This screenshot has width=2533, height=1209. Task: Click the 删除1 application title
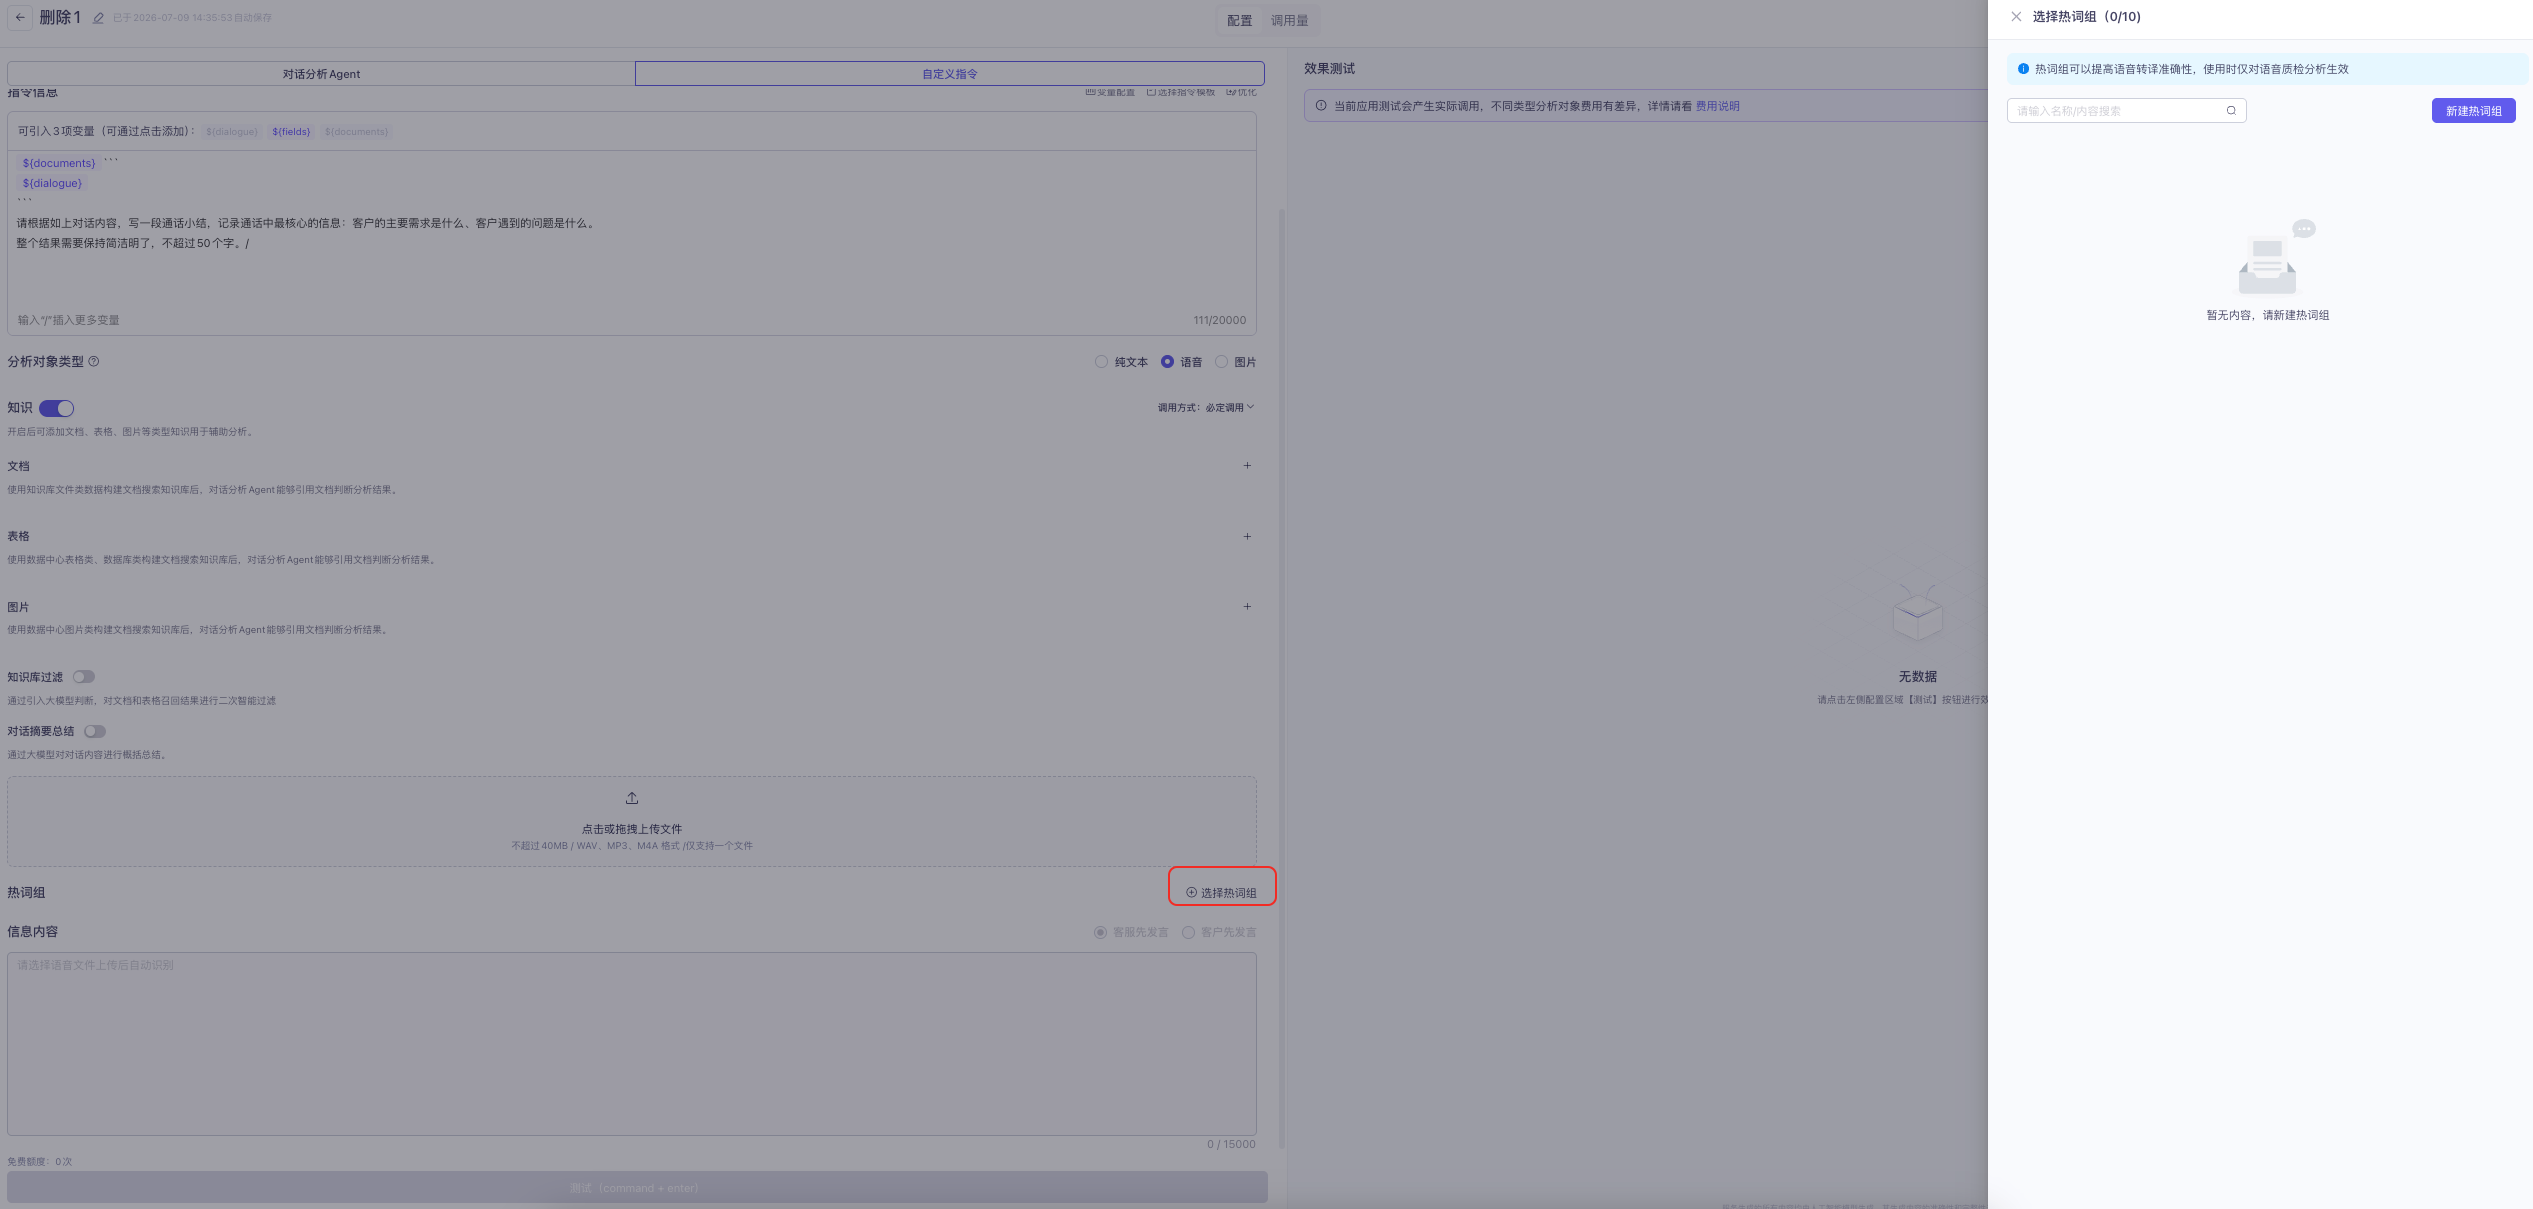click(60, 17)
